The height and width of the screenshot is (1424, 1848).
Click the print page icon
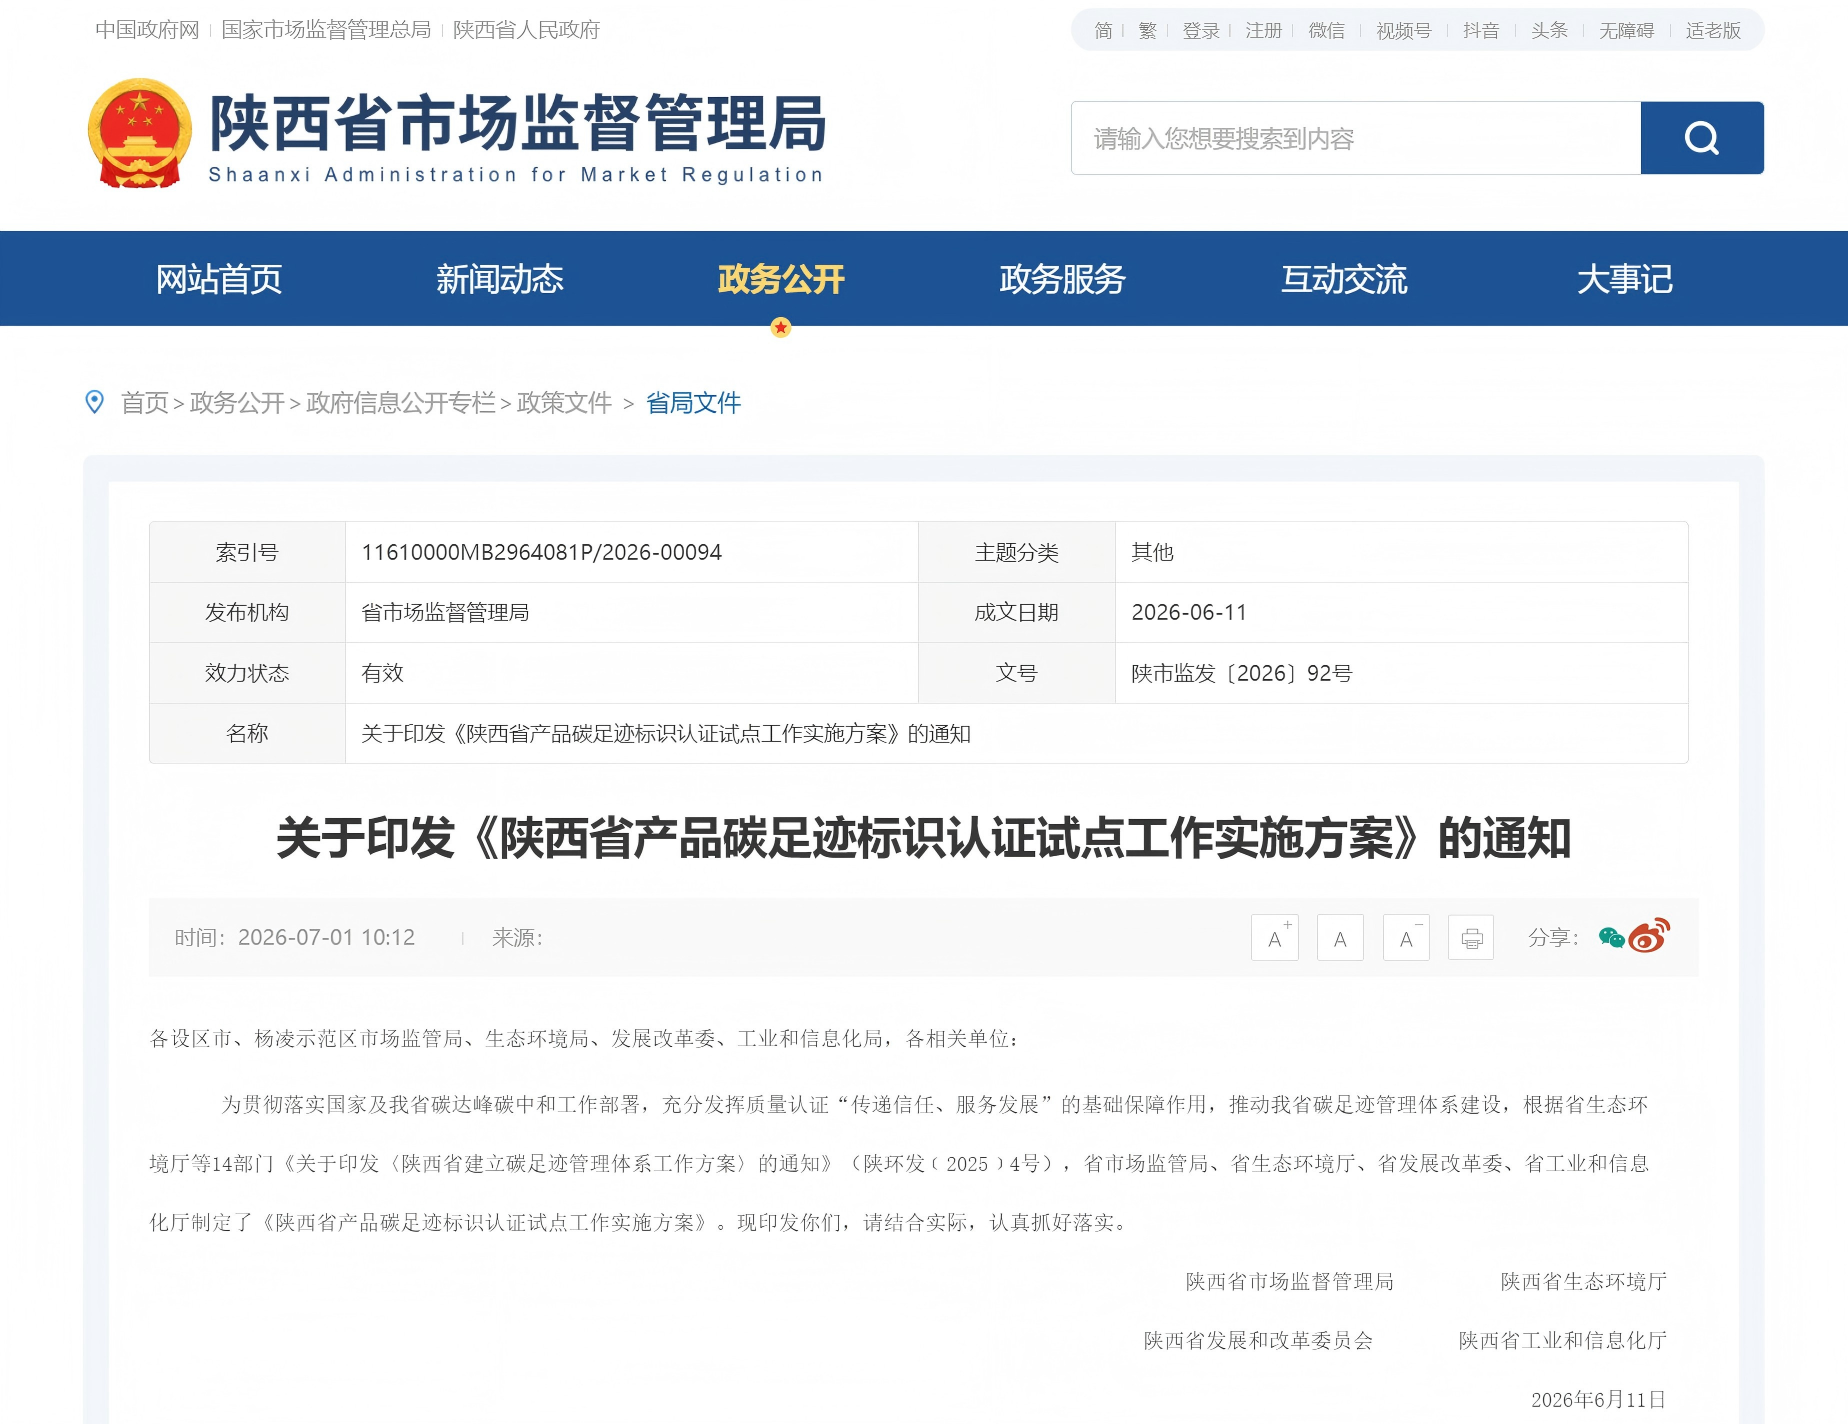[x=1471, y=938]
